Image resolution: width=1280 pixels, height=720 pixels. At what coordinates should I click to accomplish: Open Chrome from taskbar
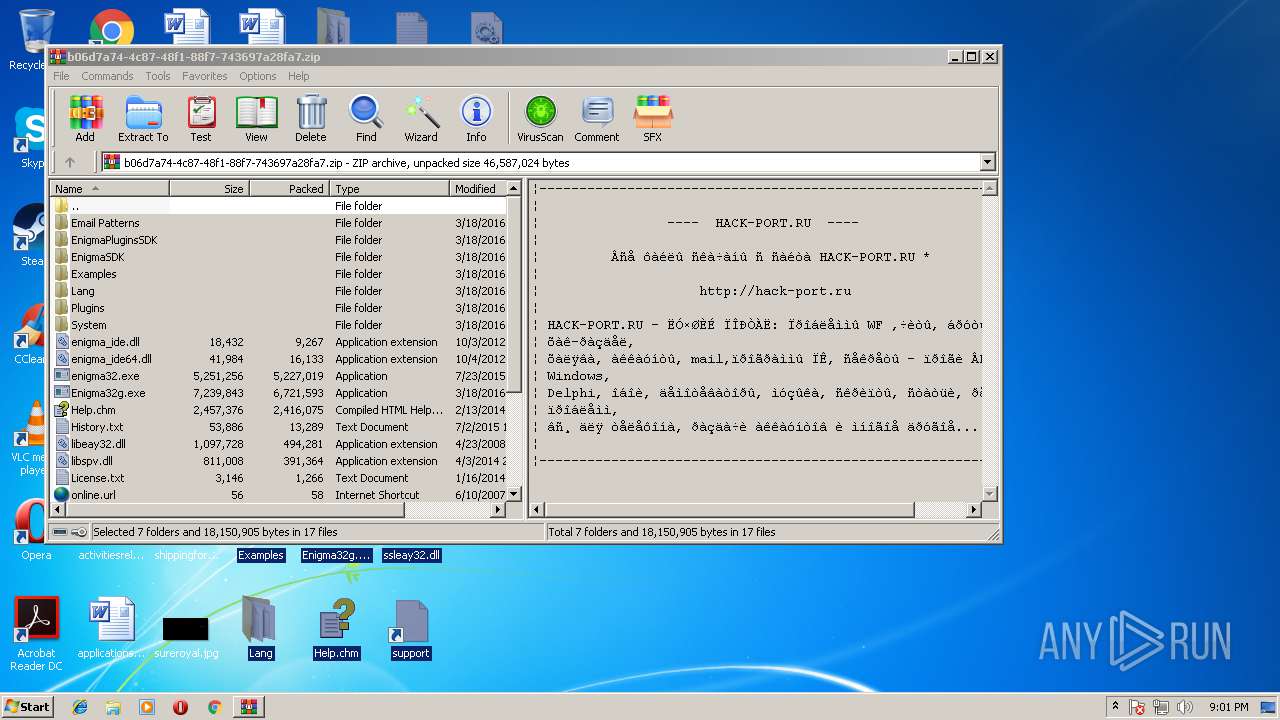tap(214, 707)
